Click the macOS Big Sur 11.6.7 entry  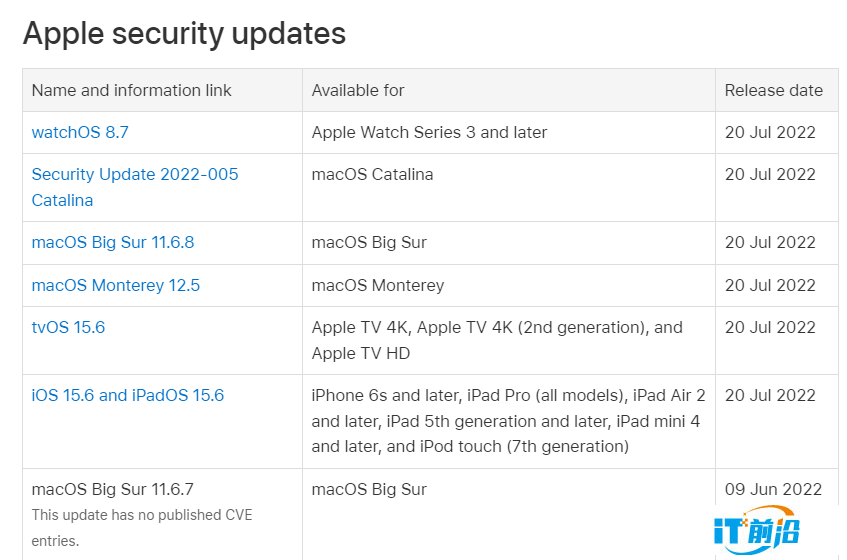pyautogui.click(x=112, y=489)
